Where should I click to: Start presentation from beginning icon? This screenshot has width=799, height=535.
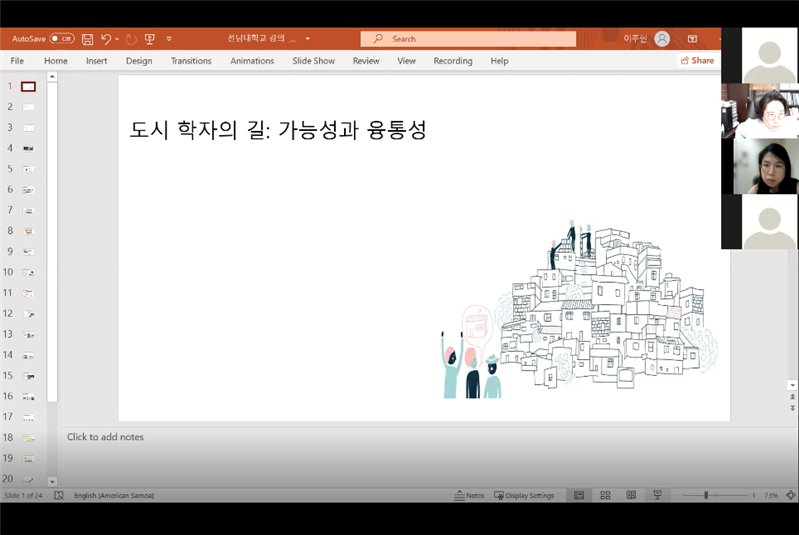(x=149, y=39)
